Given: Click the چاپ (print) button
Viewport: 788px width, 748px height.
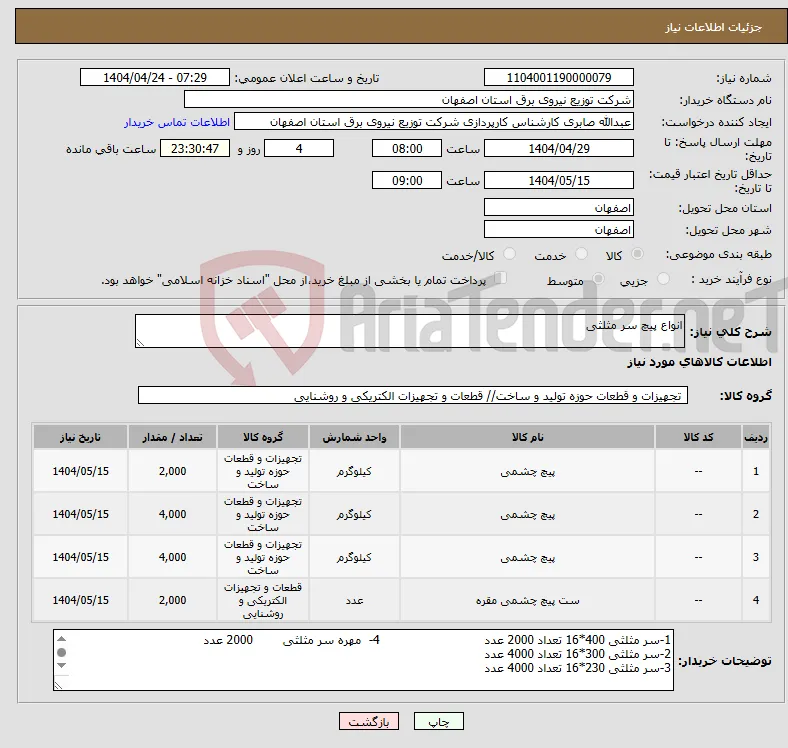Looking at the screenshot, I should [x=438, y=721].
